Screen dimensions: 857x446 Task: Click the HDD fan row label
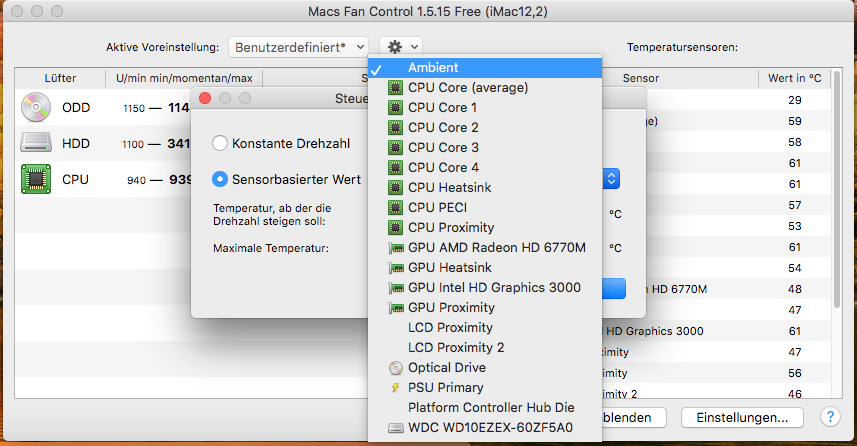click(x=76, y=144)
